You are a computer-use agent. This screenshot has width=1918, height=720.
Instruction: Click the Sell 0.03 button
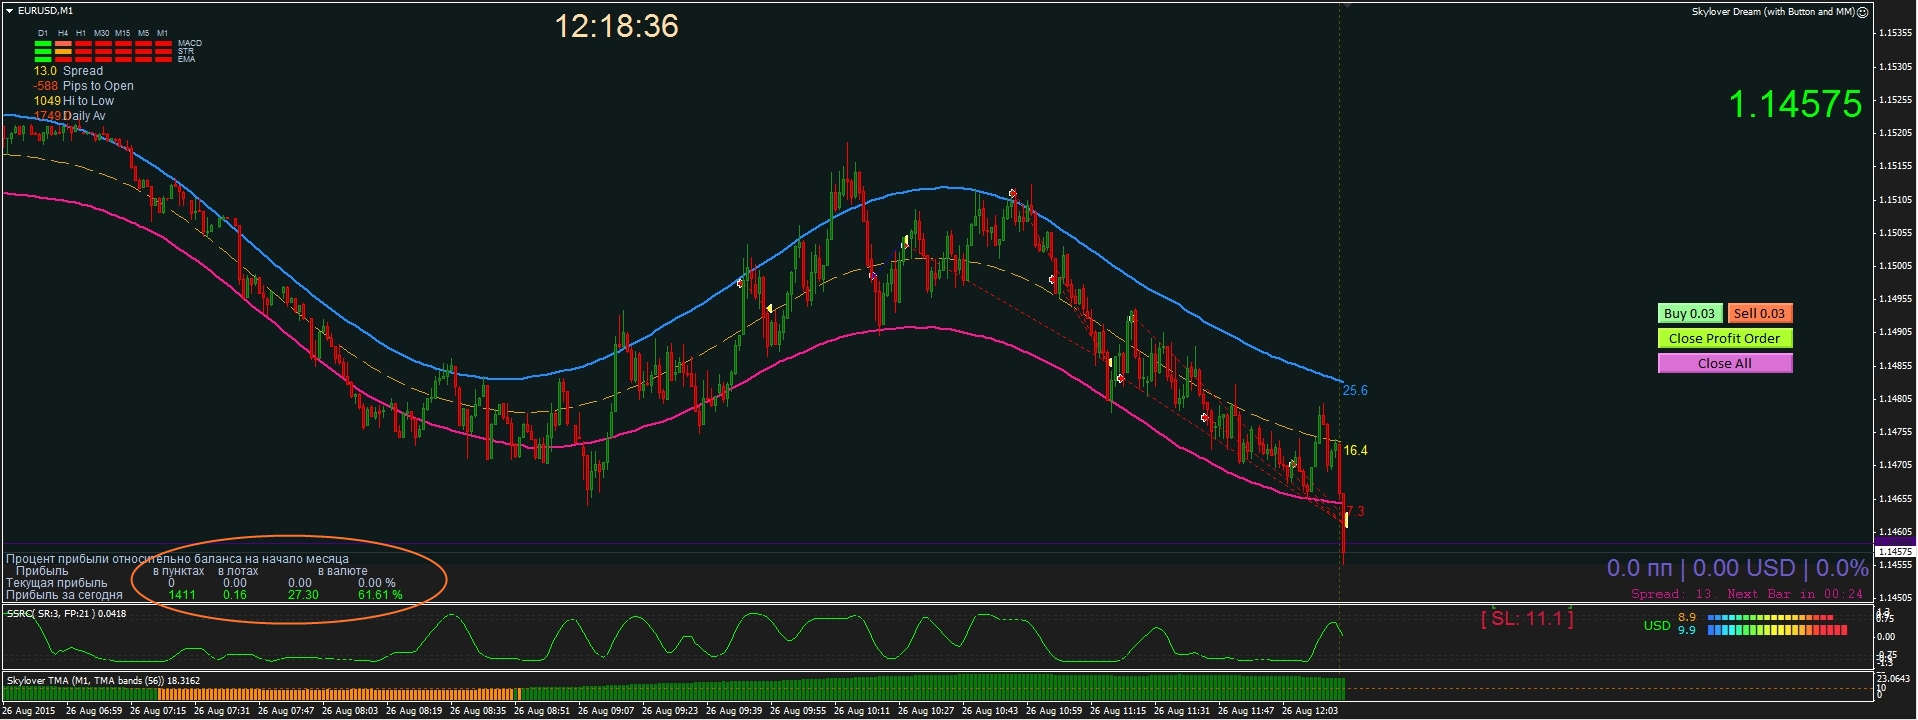tap(1759, 313)
